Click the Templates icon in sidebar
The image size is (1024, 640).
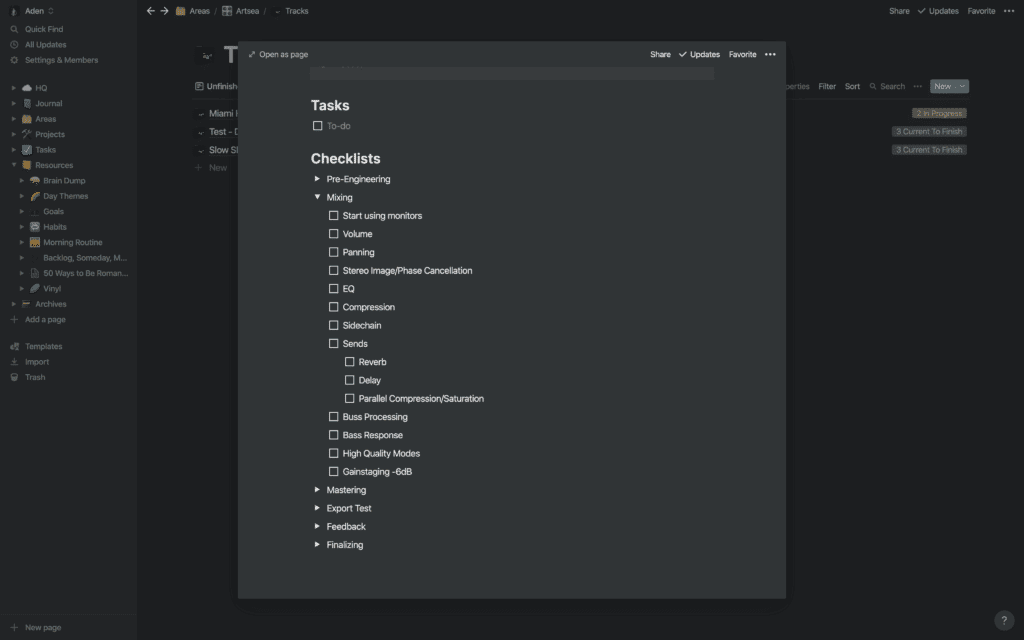tap(14, 346)
